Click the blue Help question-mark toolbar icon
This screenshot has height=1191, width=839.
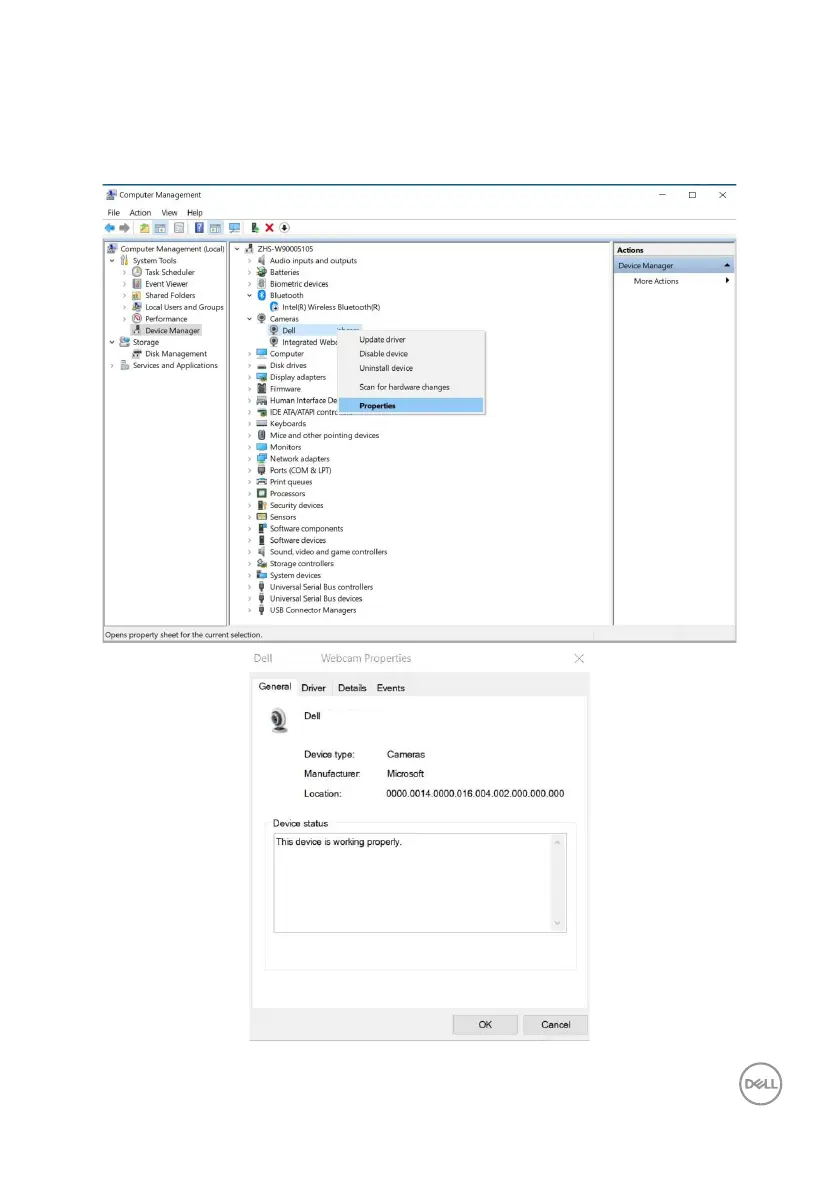pyautogui.click(x=199, y=228)
